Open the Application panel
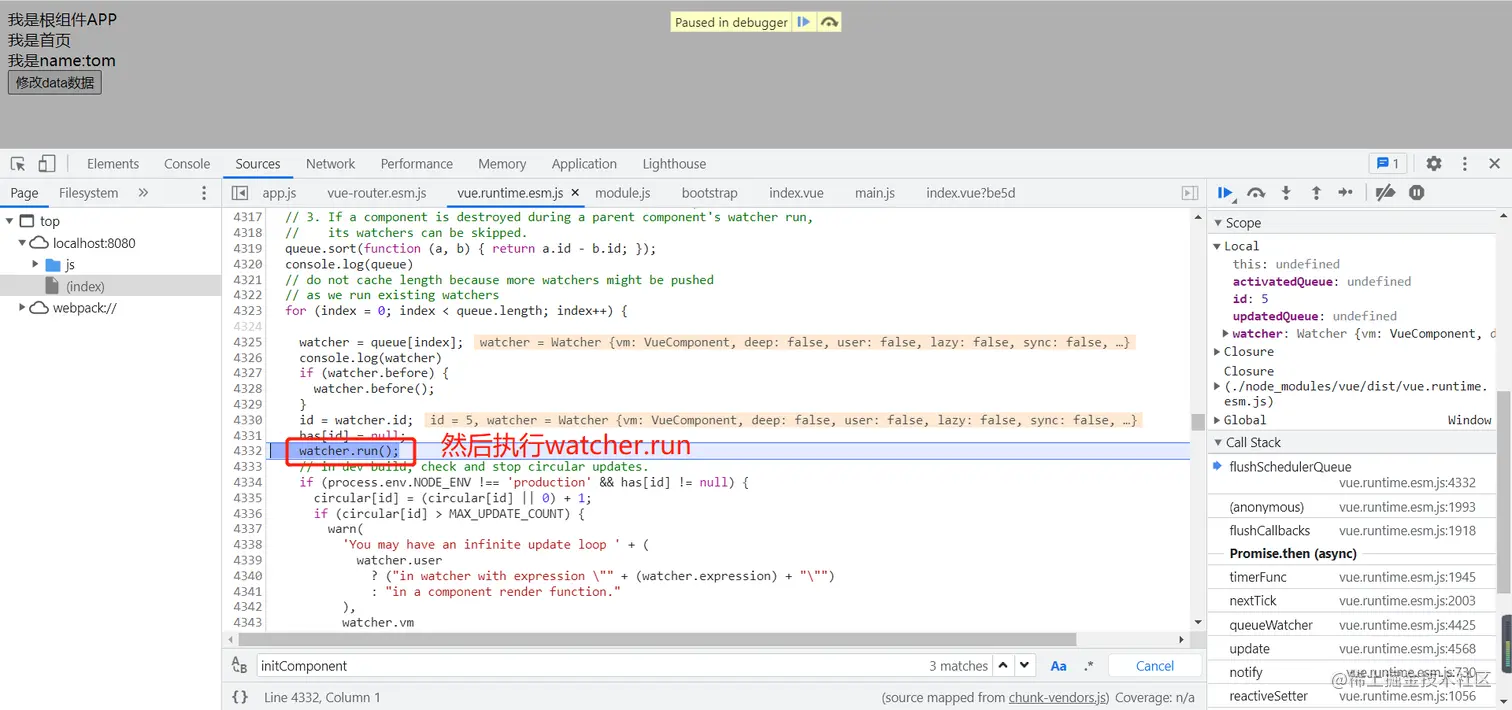 [584, 164]
